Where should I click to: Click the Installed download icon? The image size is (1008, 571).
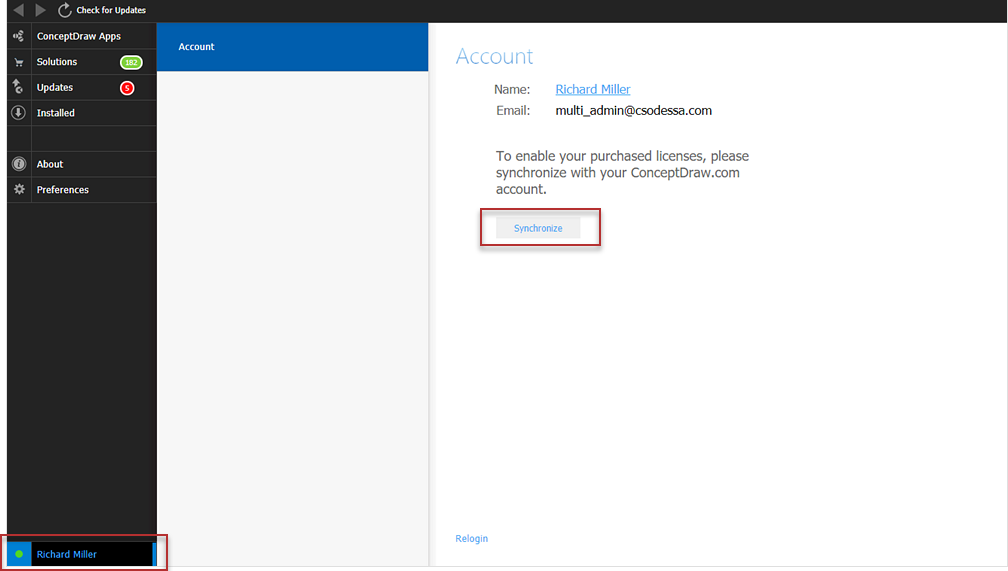[x=19, y=113]
